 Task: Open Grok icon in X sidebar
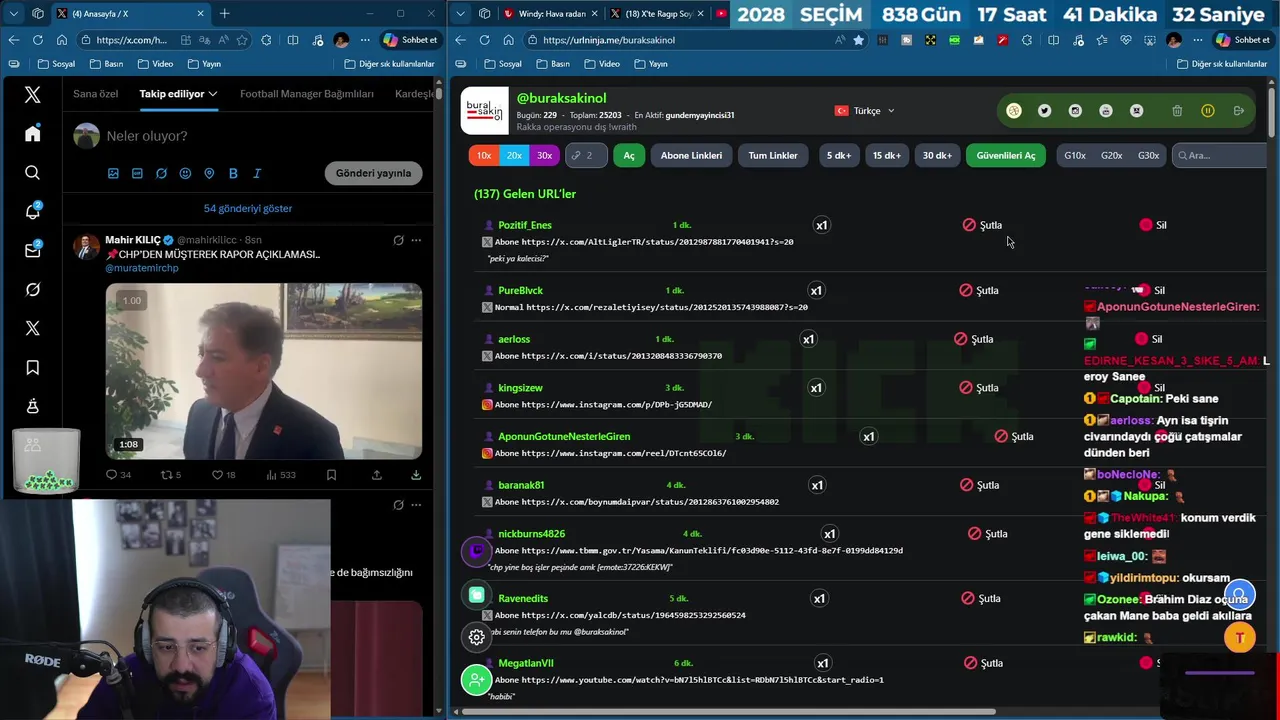click(x=33, y=289)
